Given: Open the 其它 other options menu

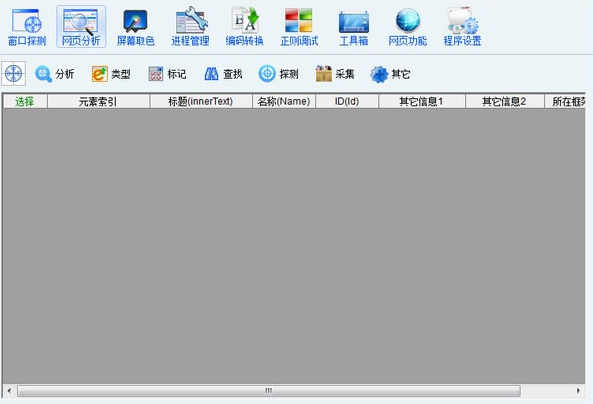Looking at the screenshot, I should point(390,74).
